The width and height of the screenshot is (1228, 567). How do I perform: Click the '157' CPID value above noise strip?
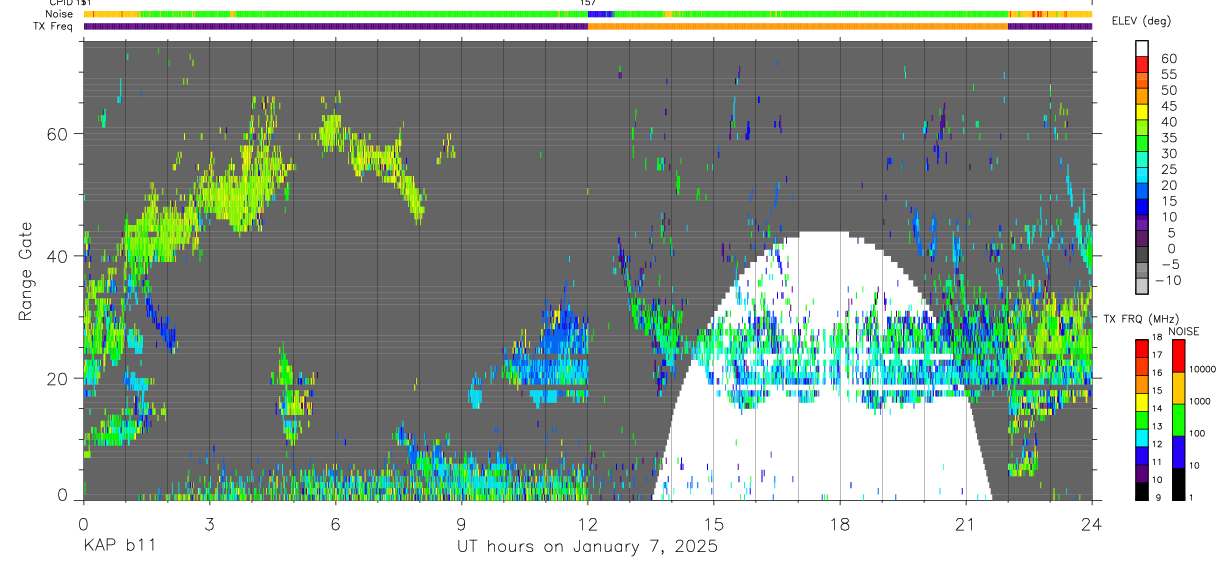588,3
